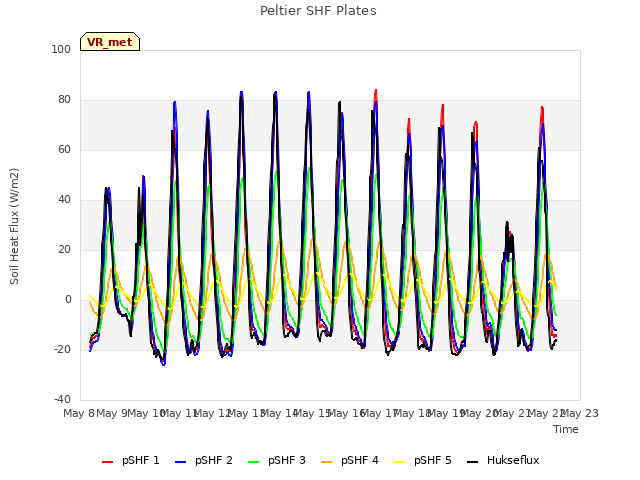This screenshot has height=480, width=640.
Task: Toggle the pSHF 3 legend label
Action: [x=287, y=460]
